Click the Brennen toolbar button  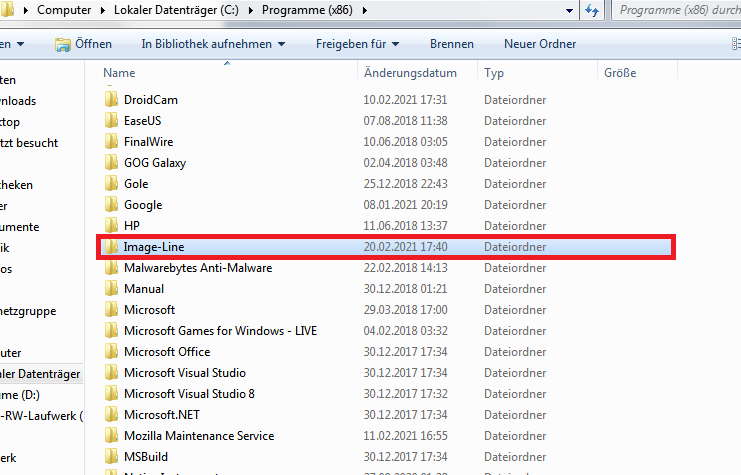click(x=452, y=44)
